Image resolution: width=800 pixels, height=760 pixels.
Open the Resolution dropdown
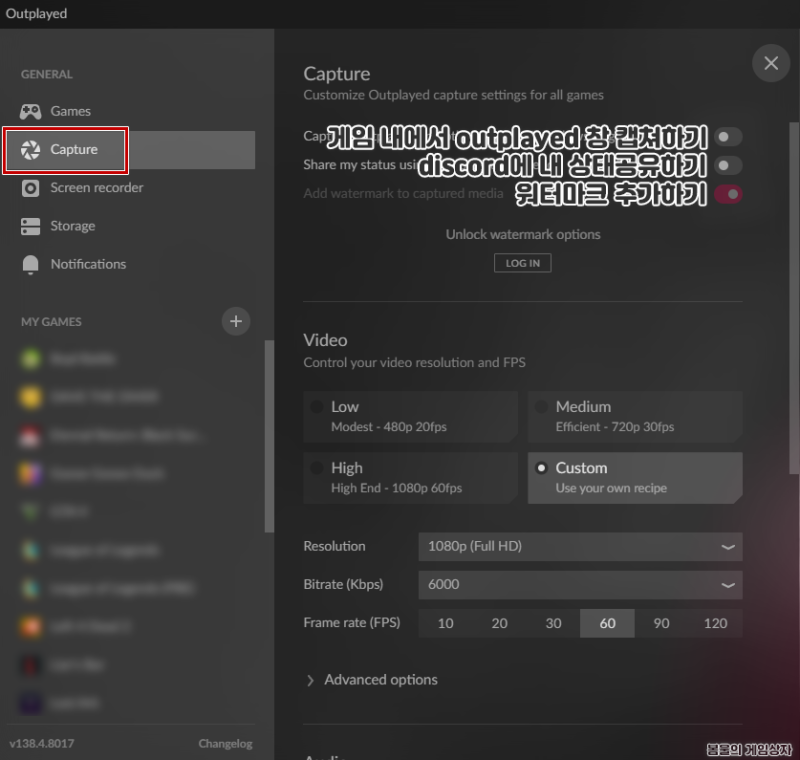click(580, 547)
